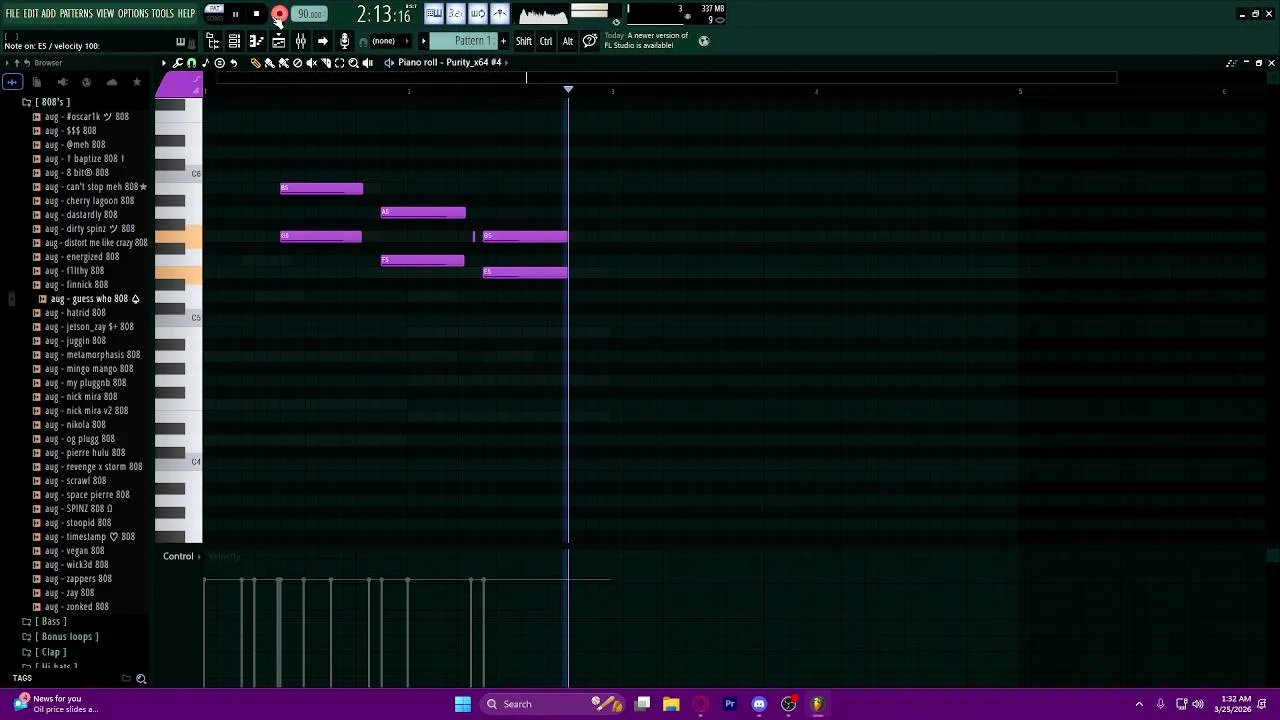Open the piano roll view button
1280x720 pixels.
pyautogui.click(x=256, y=41)
